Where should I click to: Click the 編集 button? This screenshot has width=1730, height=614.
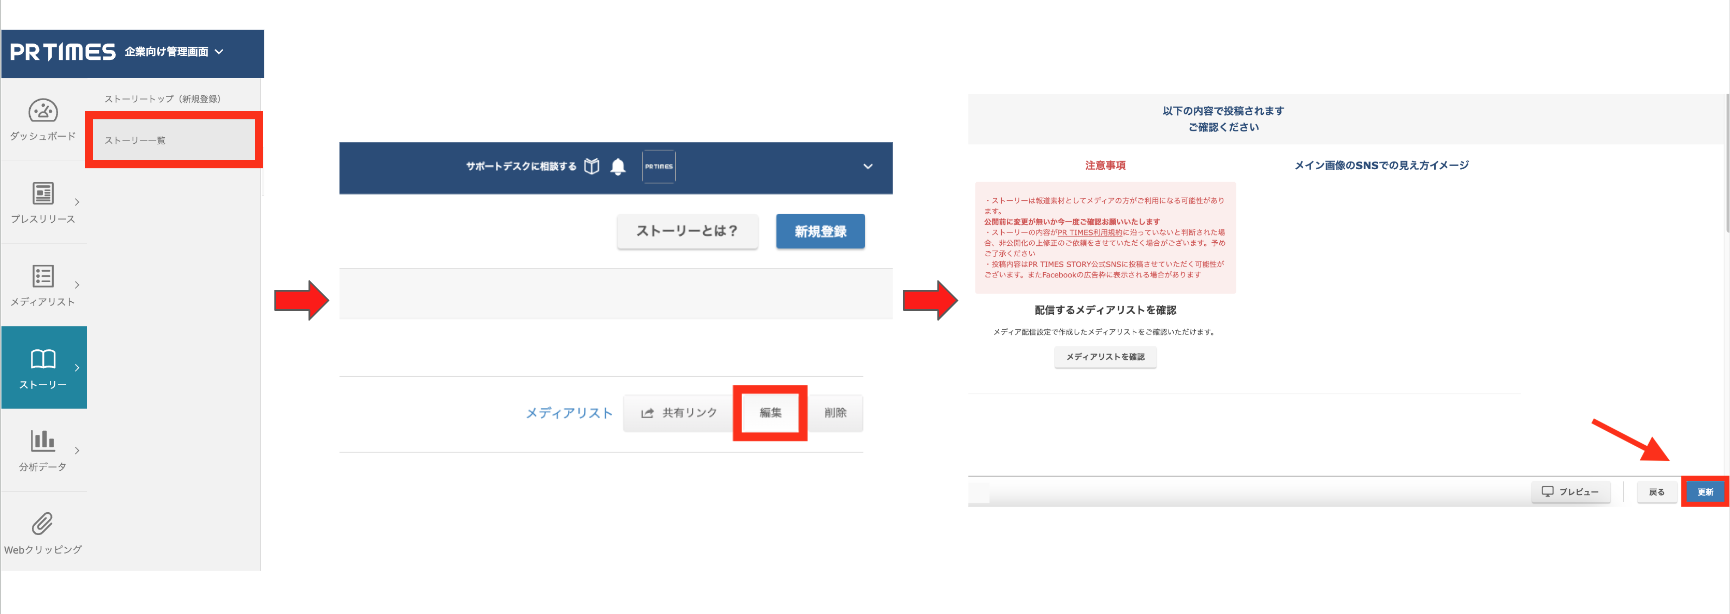(770, 413)
